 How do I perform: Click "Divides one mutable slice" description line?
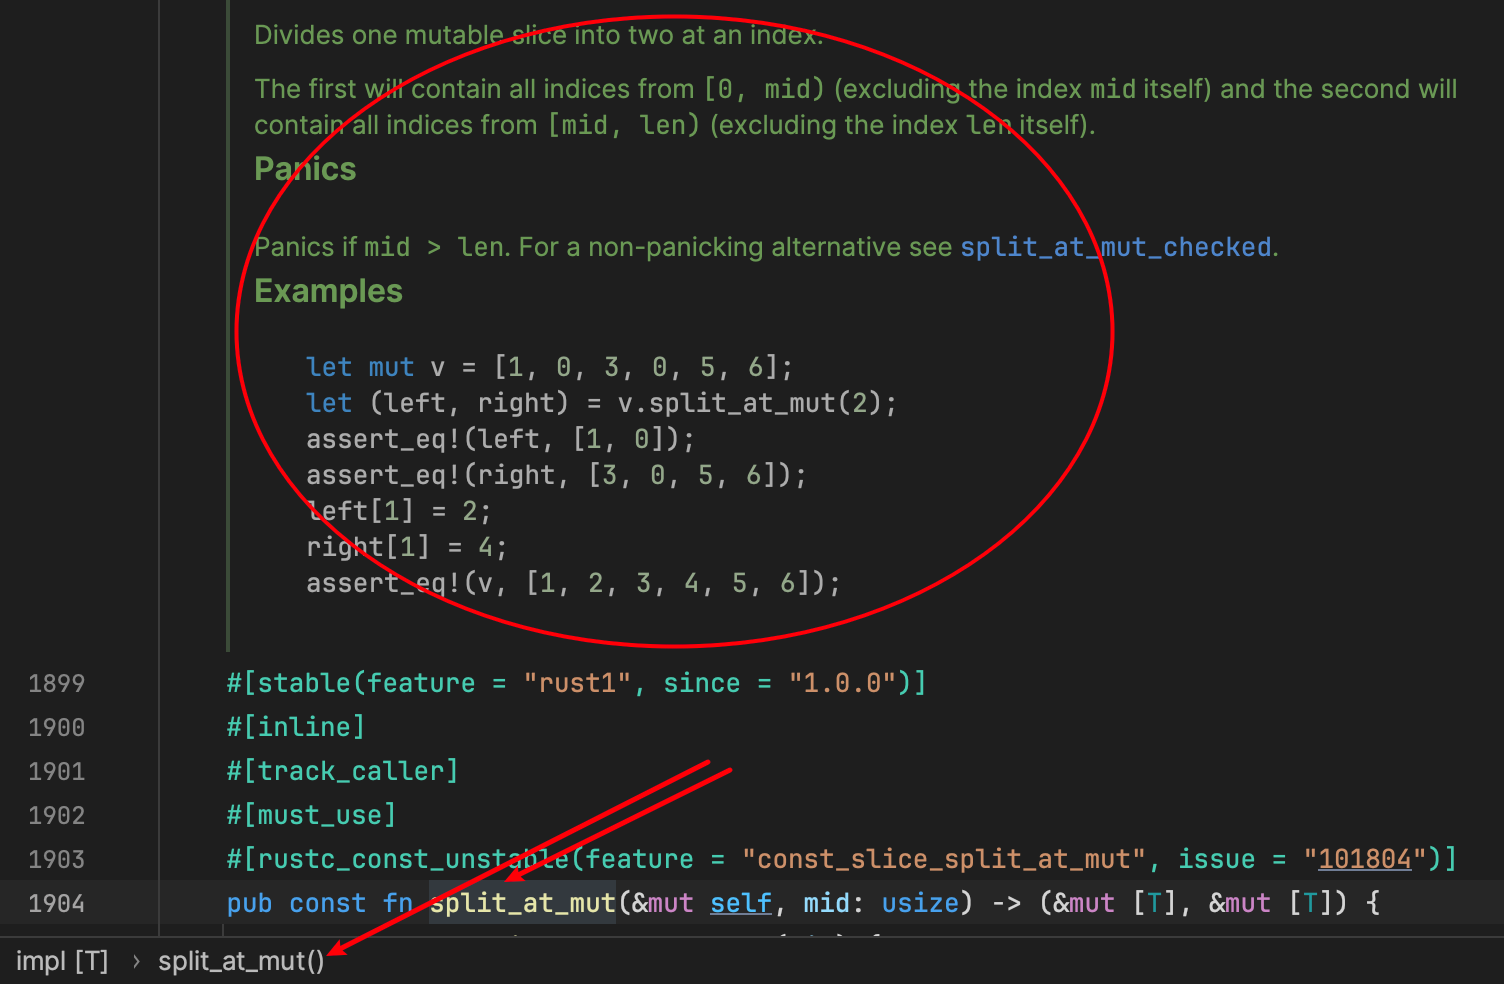(x=538, y=35)
